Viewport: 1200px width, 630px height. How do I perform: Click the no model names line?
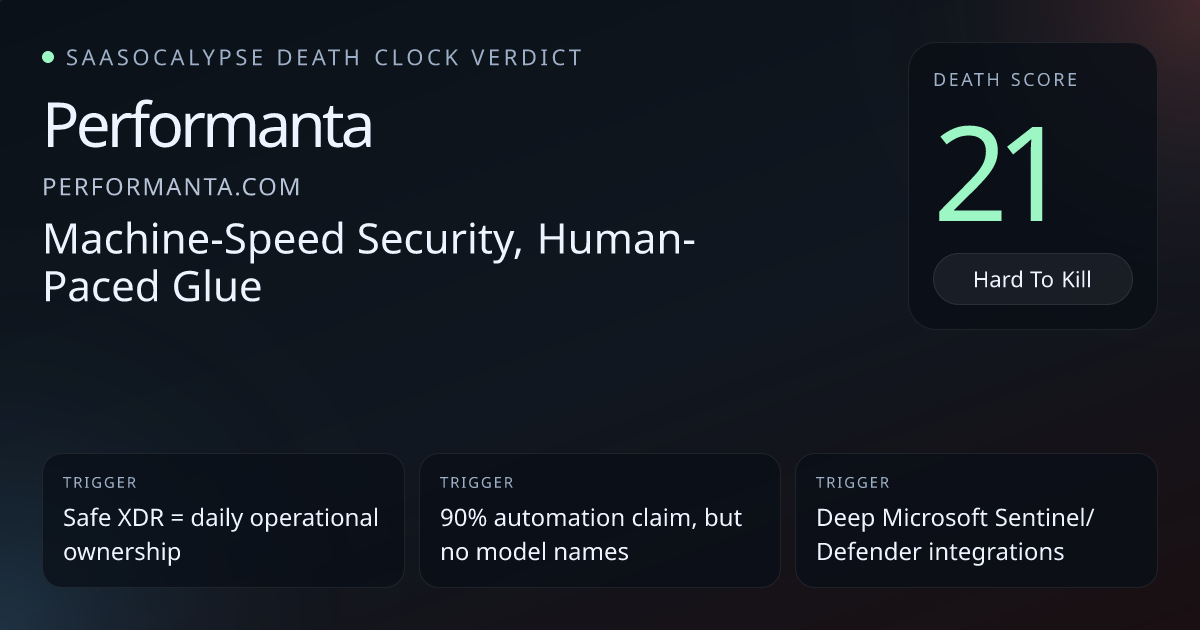534,552
